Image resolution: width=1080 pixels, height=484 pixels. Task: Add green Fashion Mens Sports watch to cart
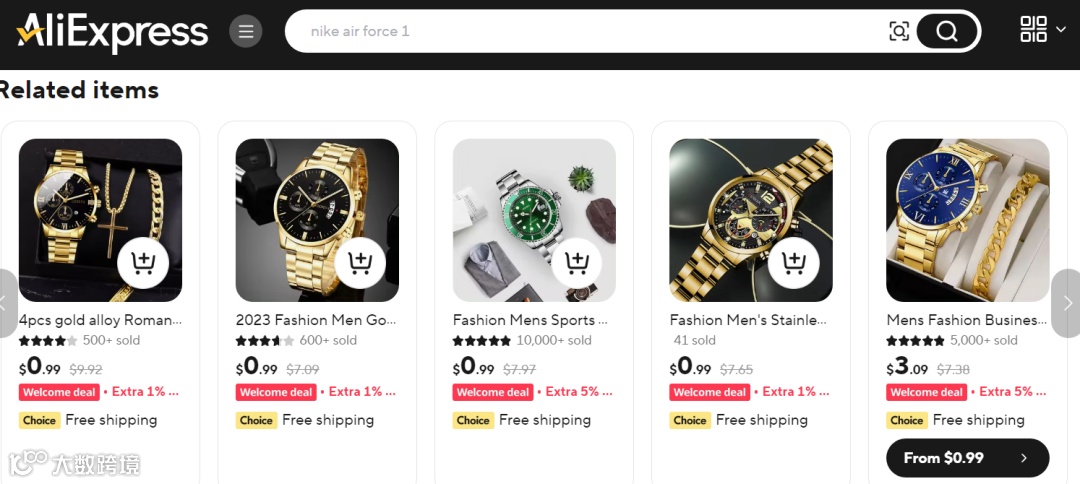click(x=577, y=263)
